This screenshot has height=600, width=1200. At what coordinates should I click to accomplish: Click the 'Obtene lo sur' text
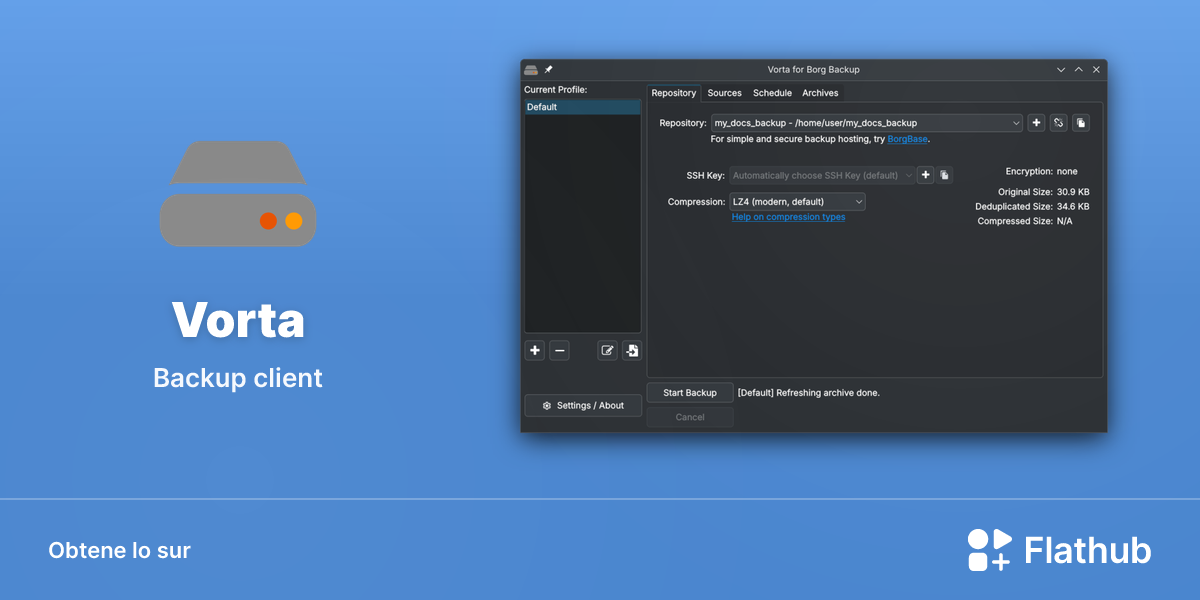119,550
